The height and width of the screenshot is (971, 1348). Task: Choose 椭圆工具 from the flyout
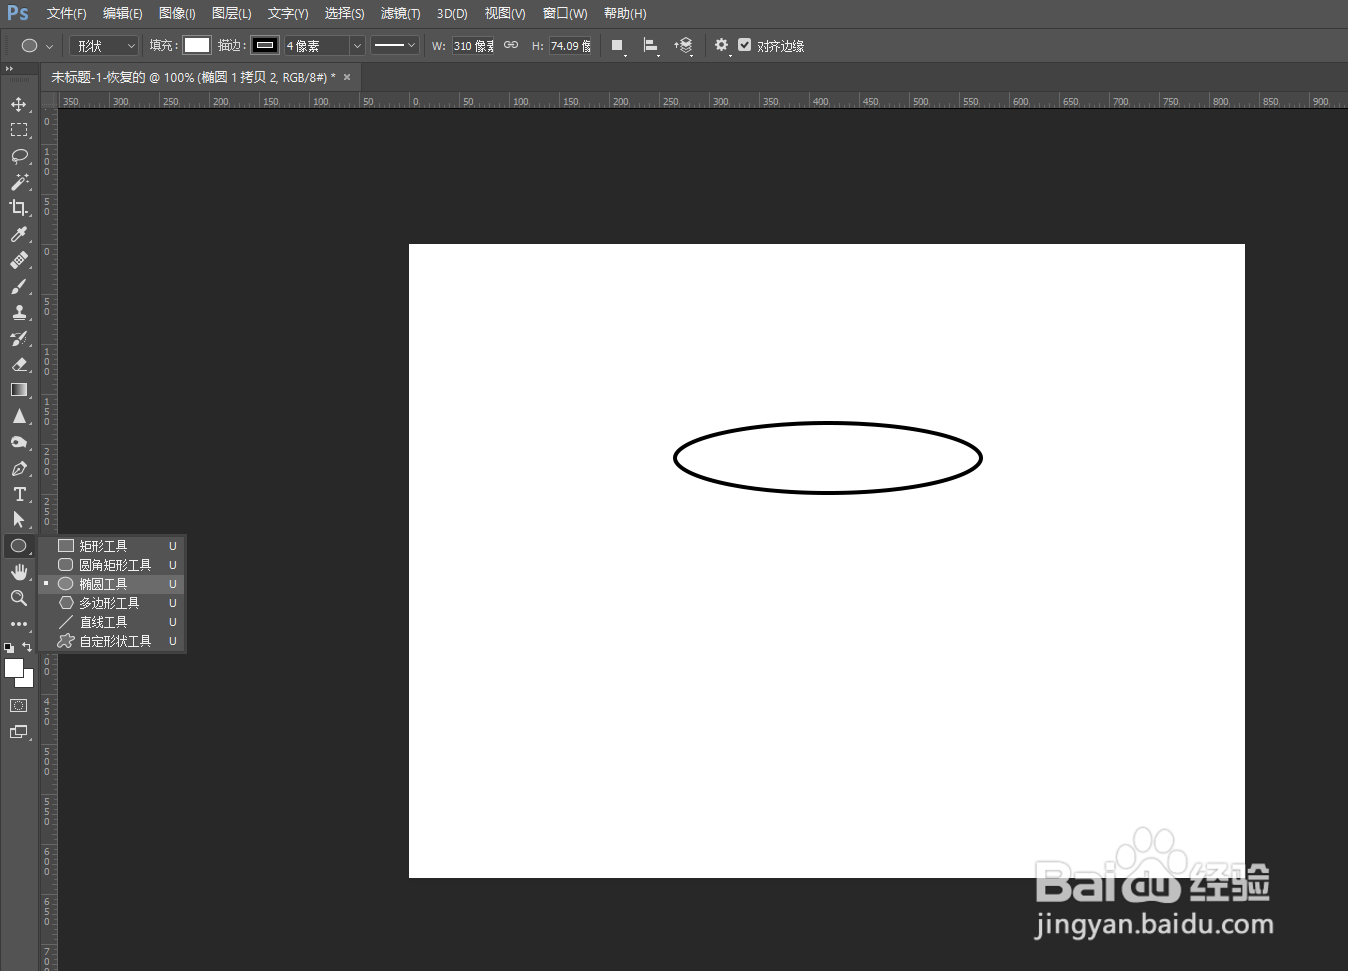[x=111, y=584]
